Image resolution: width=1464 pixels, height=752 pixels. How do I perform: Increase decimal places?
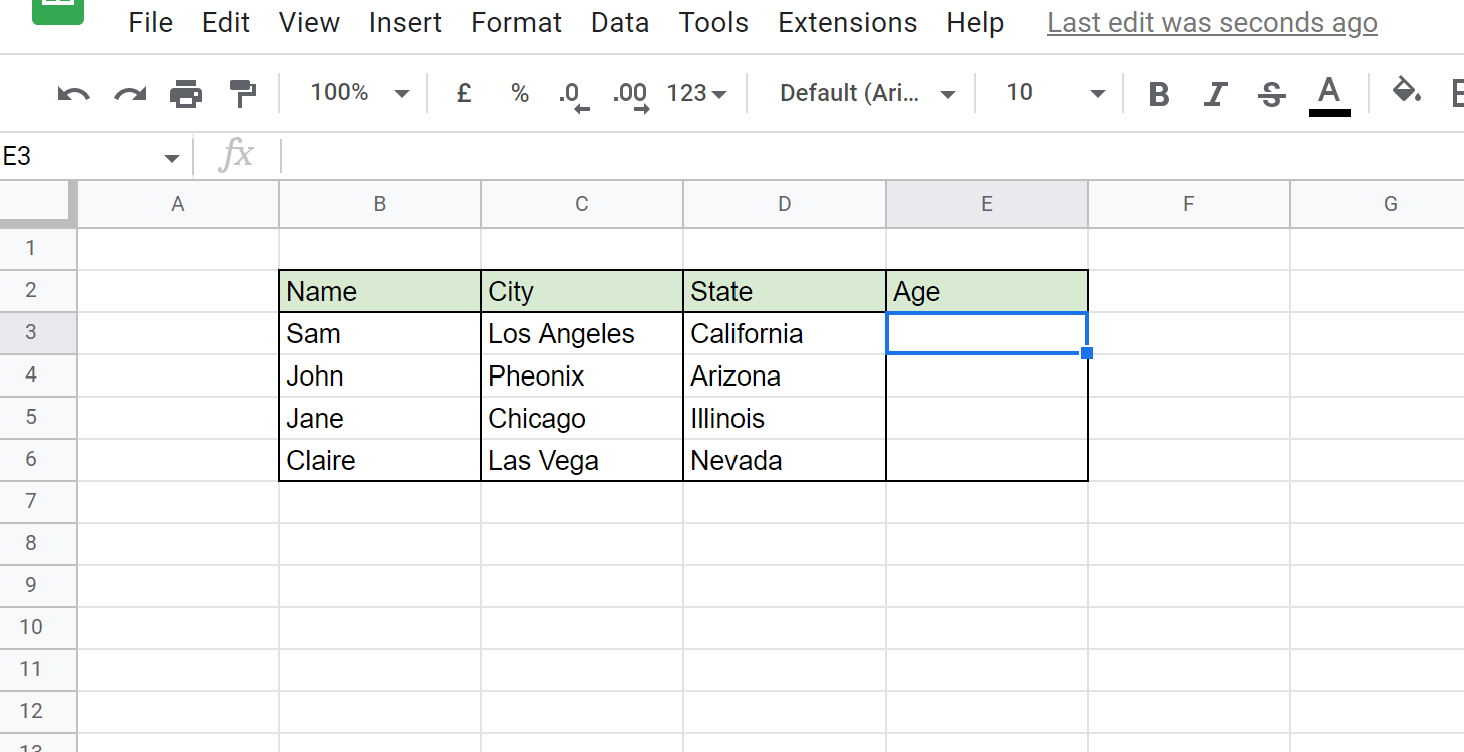[x=629, y=92]
